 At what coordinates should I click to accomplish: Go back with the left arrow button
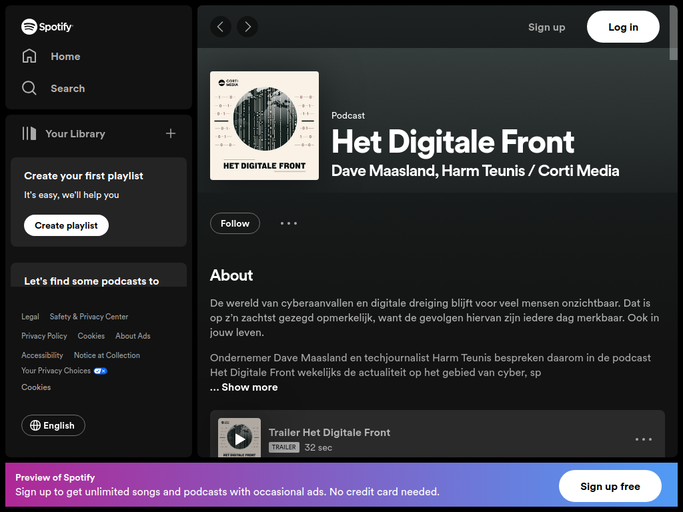[221, 27]
